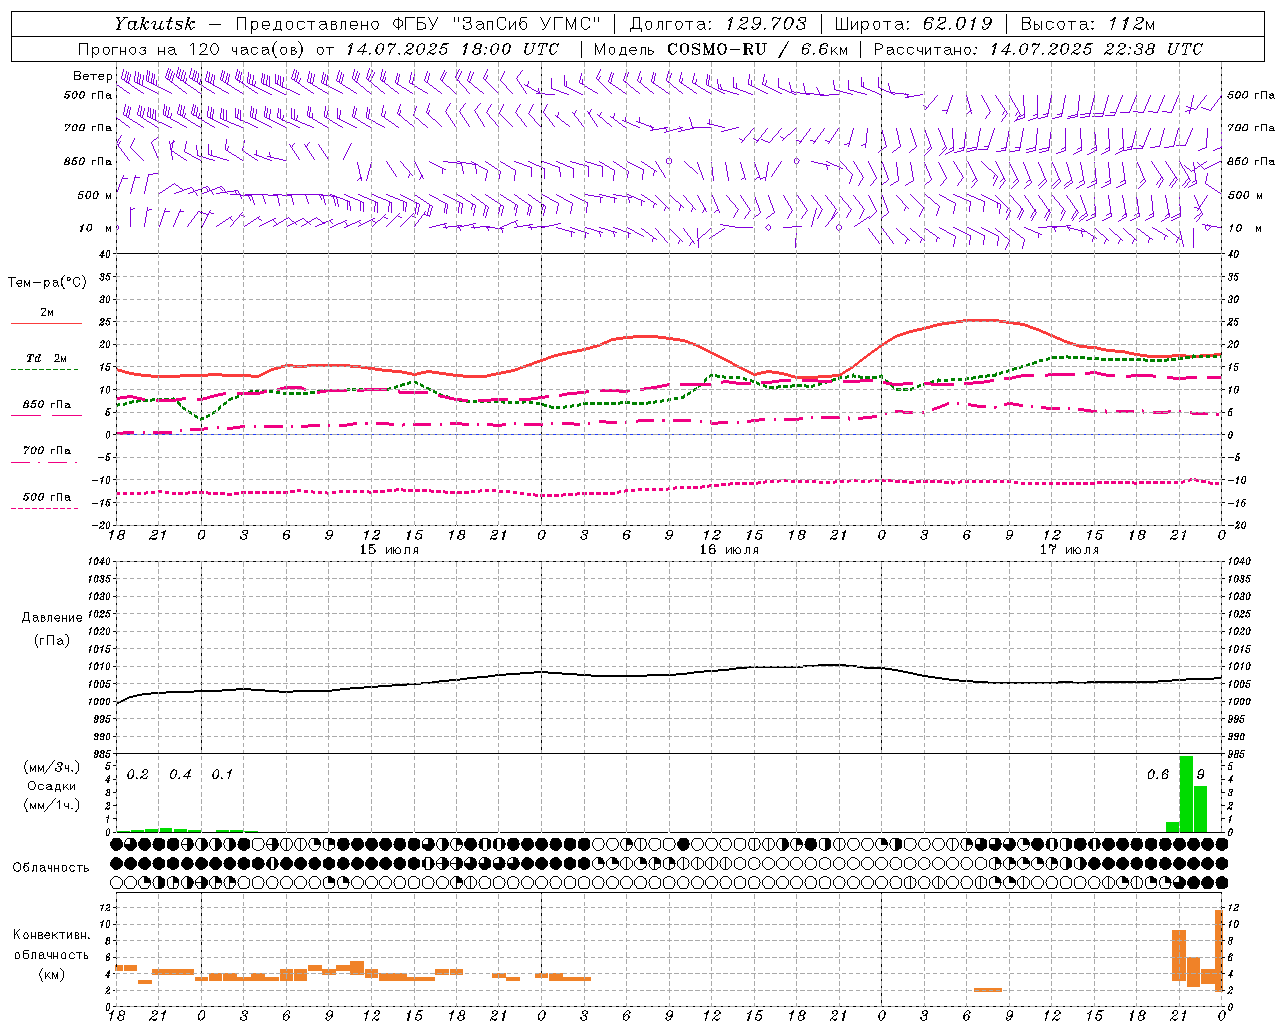Click the Широта: 62.019 latitude value

pyautogui.click(x=913, y=24)
